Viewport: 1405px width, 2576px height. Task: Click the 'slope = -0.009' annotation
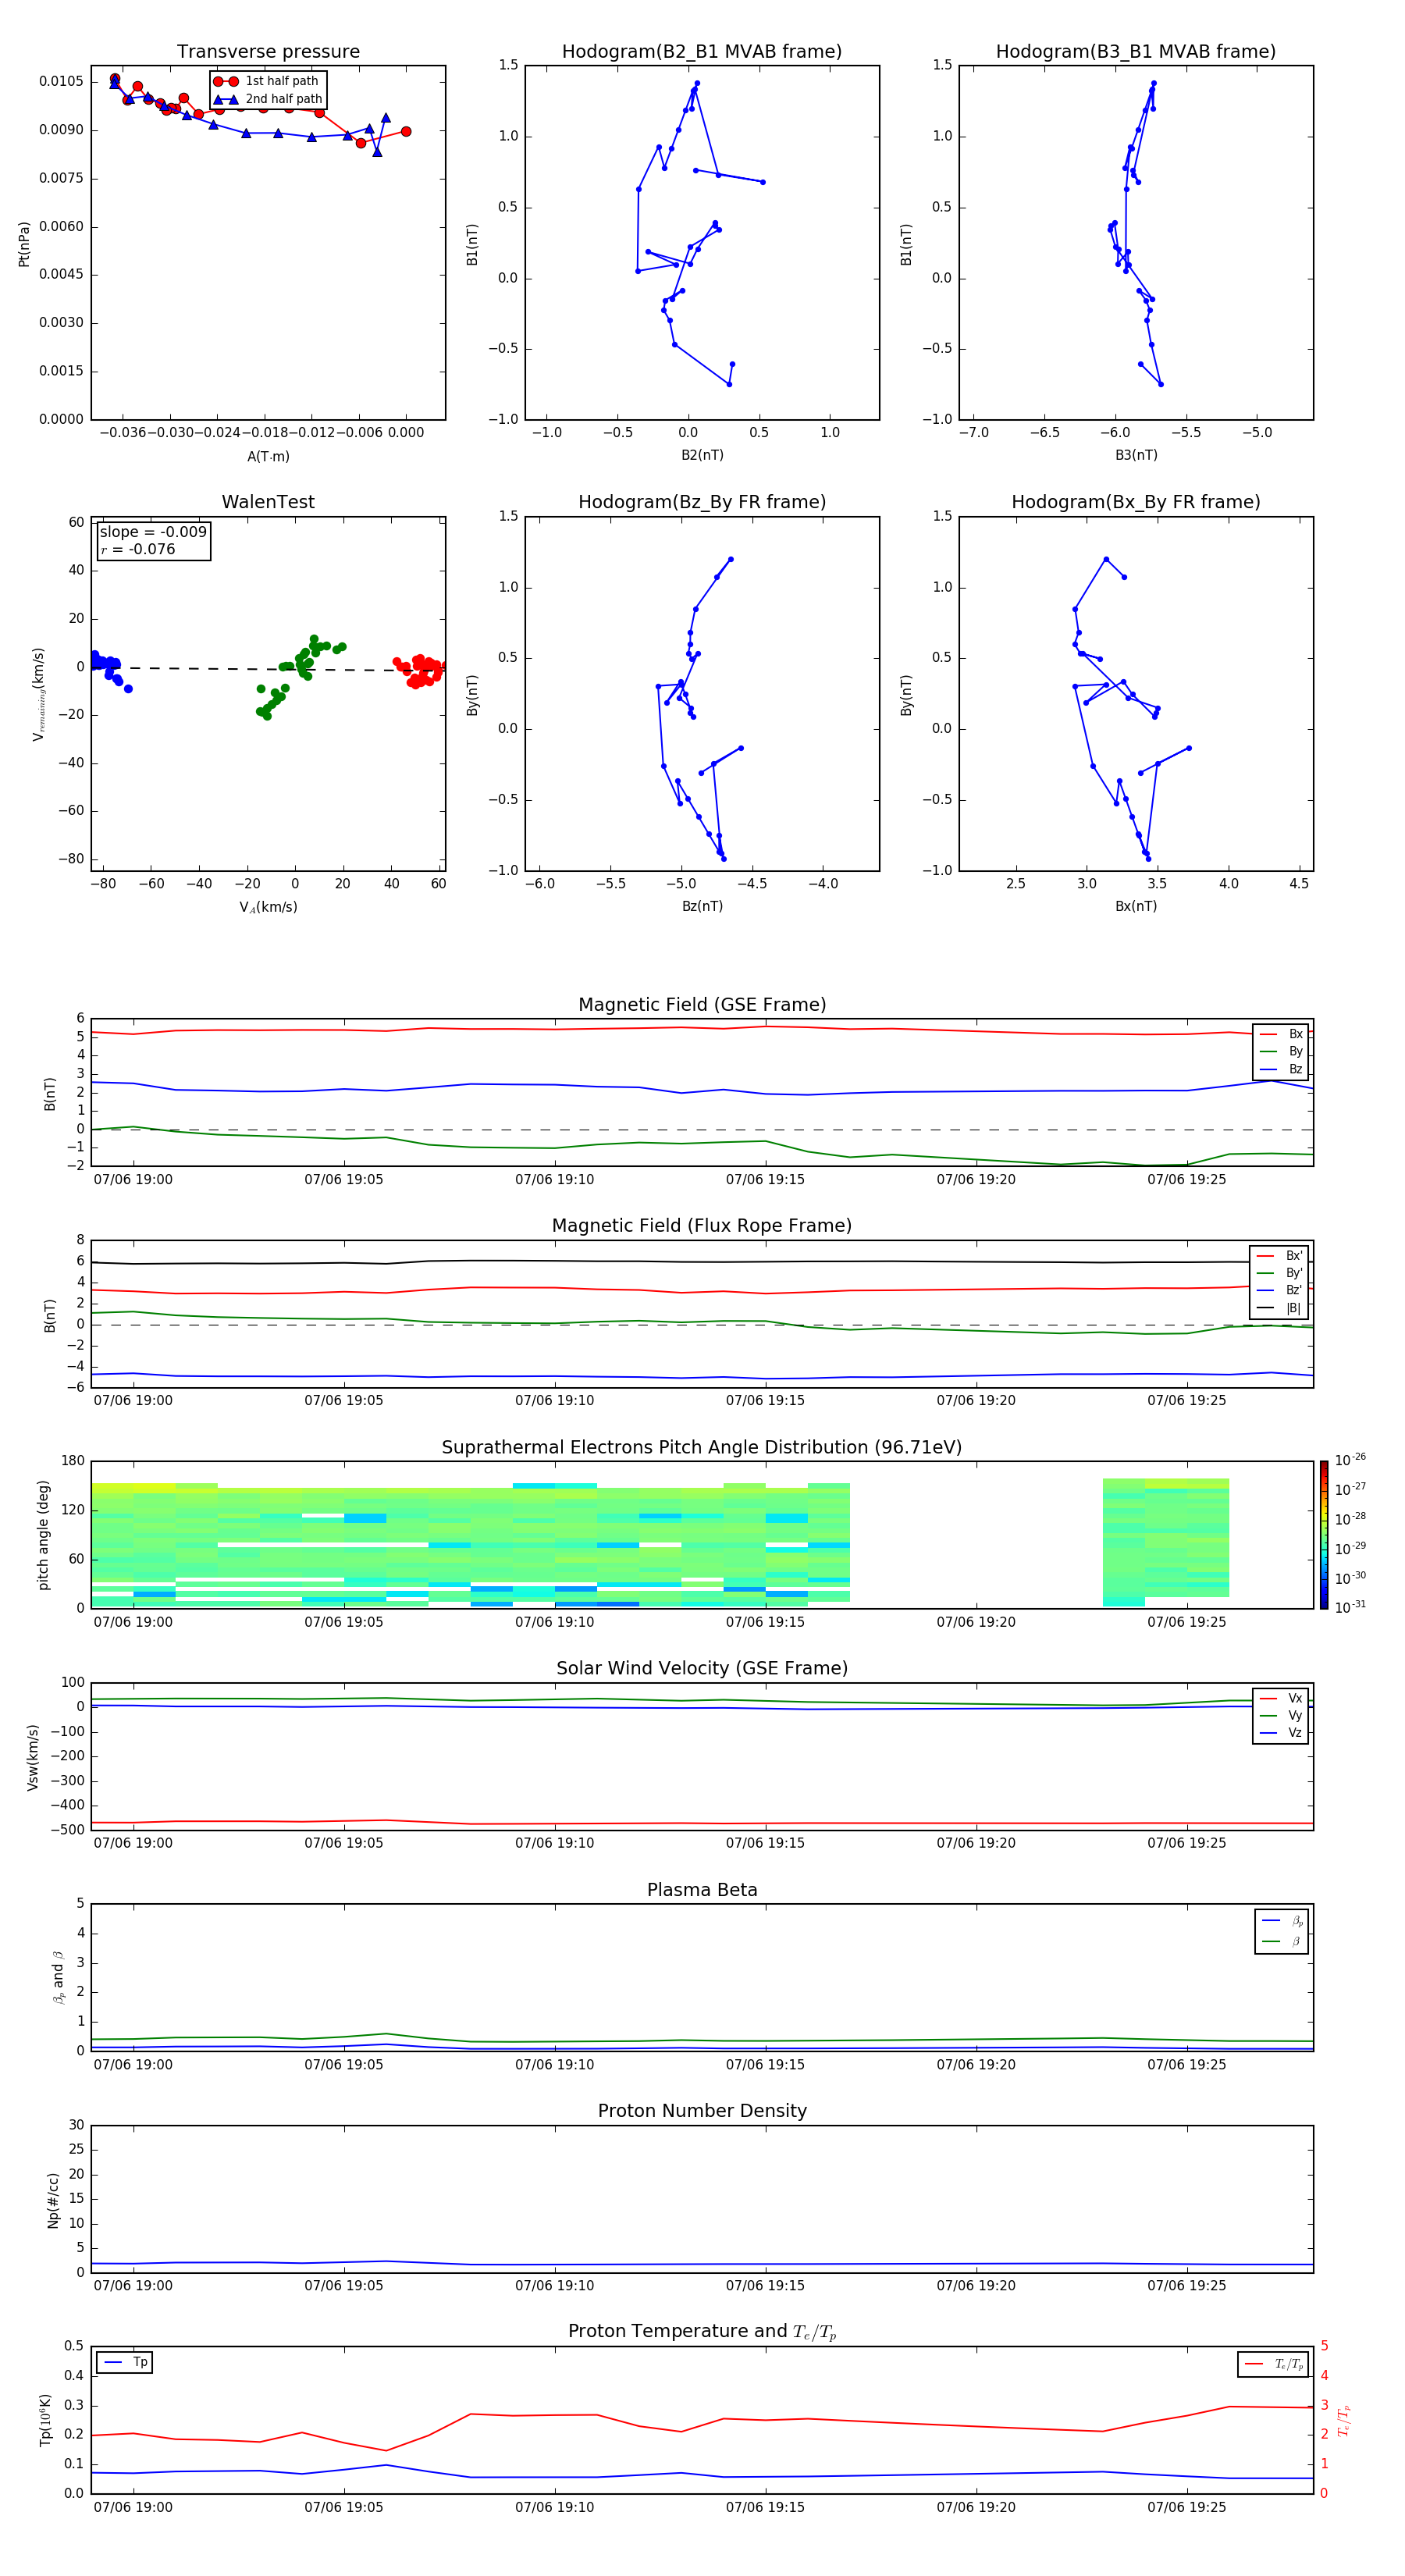(153, 532)
